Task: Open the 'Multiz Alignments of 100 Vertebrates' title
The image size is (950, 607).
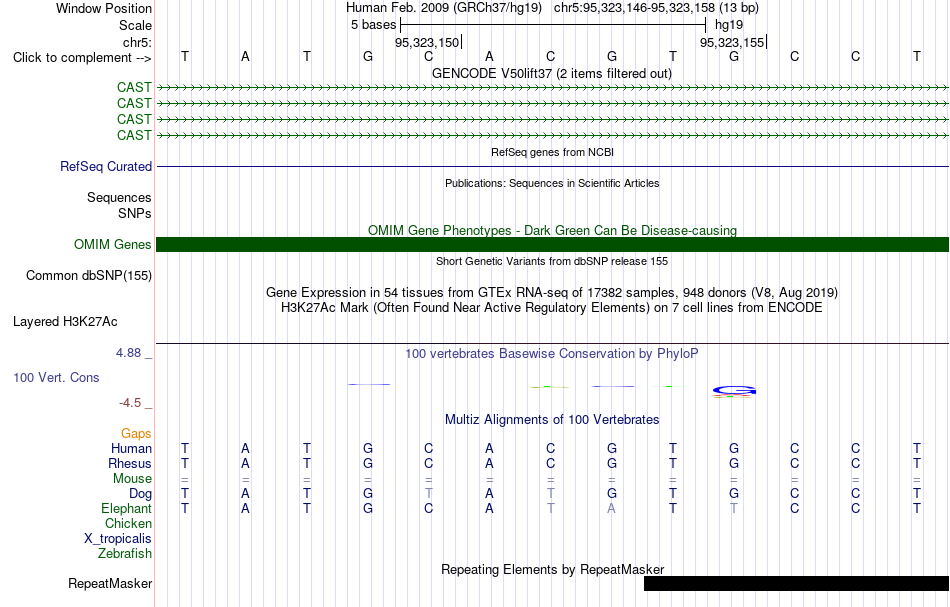Action: pos(552,419)
